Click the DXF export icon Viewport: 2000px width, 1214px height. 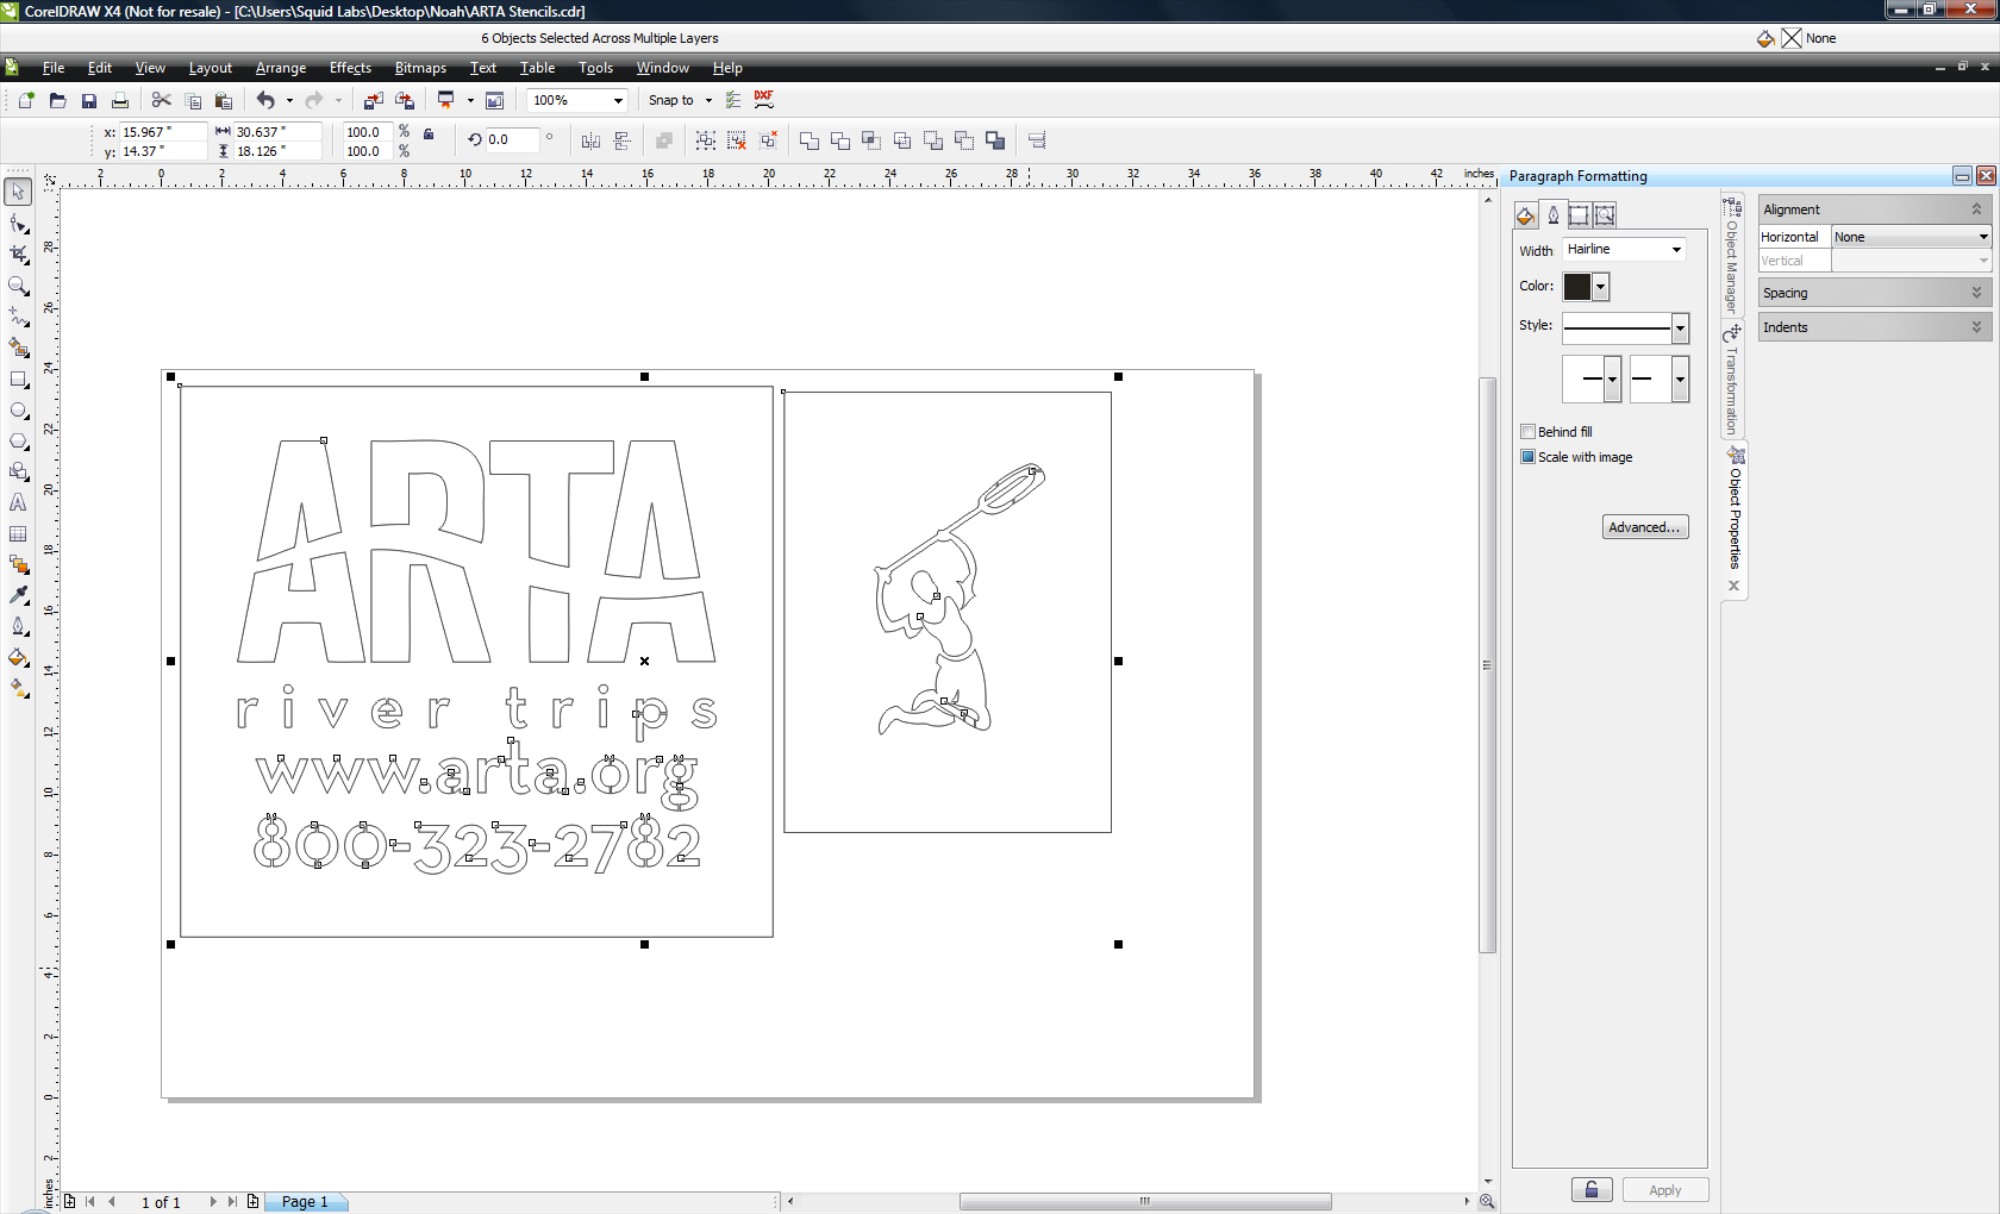764,99
